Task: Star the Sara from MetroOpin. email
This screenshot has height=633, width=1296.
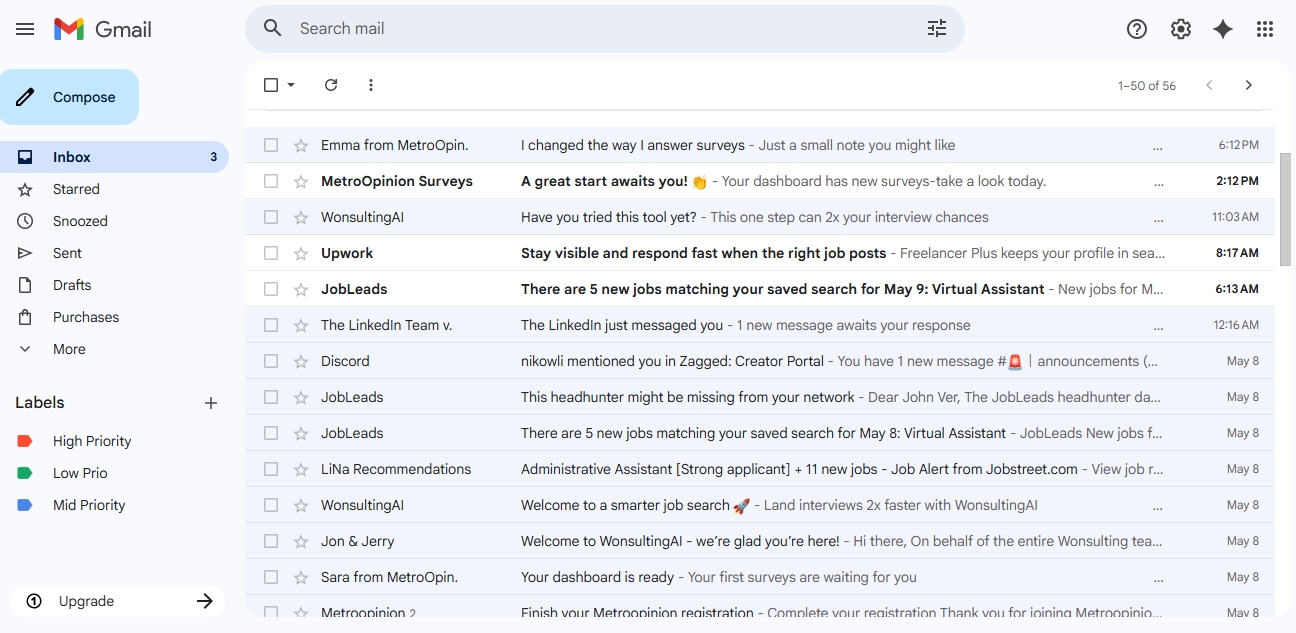Action: pyautogui.click(x=301, y=577)
